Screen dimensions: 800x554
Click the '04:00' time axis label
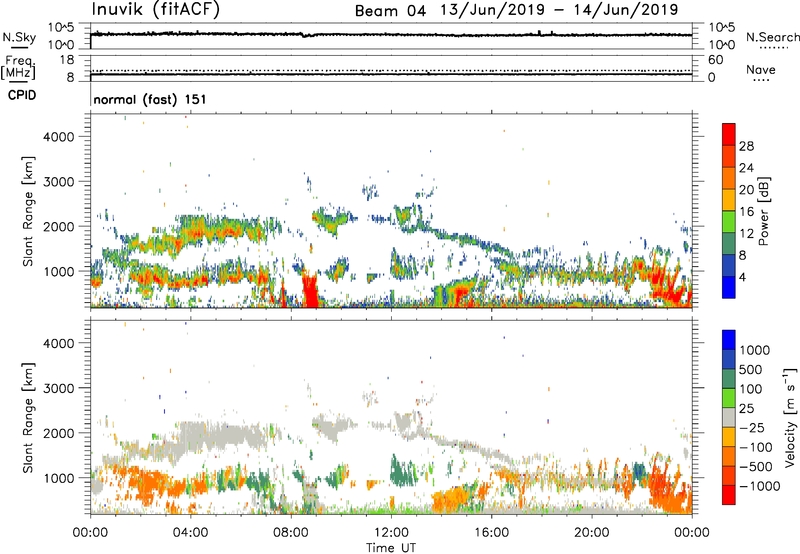coord(190,533)
